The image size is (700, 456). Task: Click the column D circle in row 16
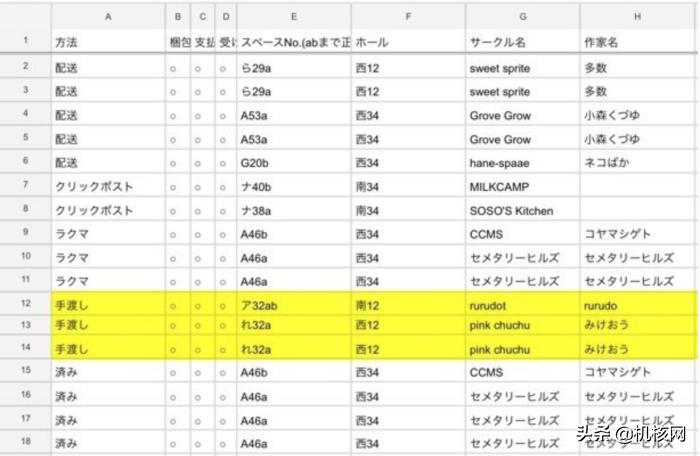click(x=222, y=397)
